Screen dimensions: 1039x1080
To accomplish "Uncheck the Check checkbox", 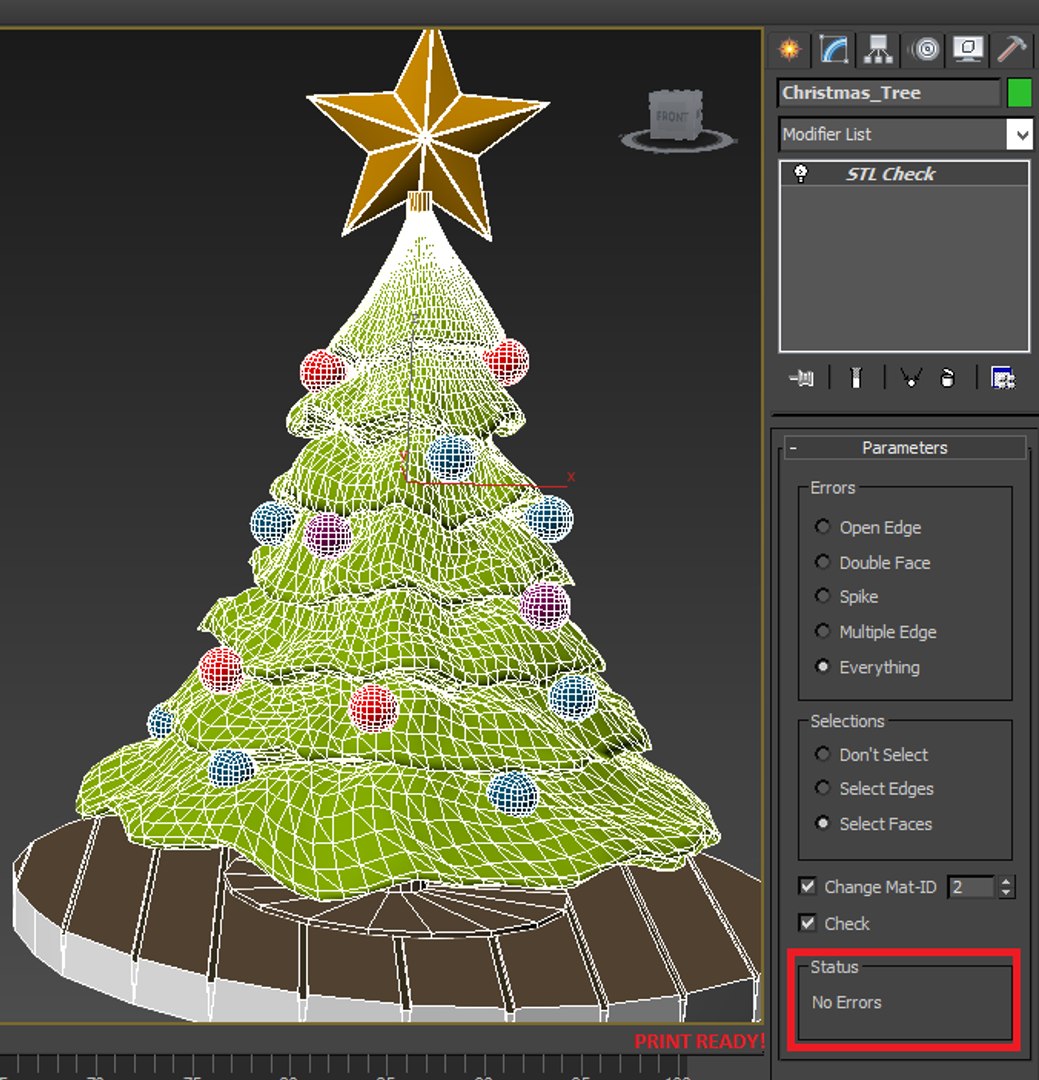I will tap(807, 923).
